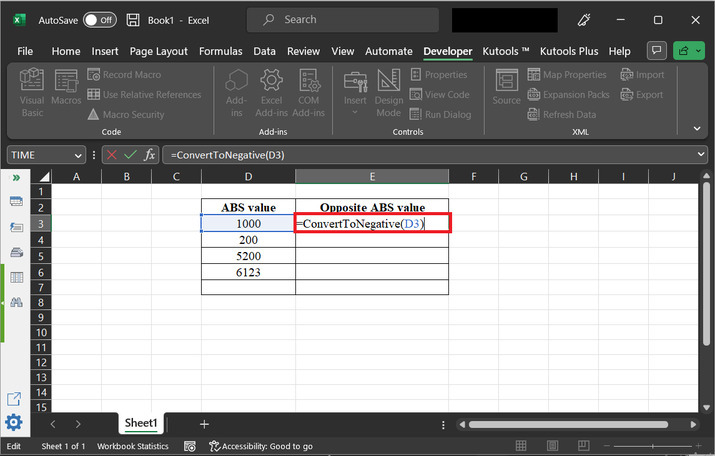The width and height of the screenshot is (715, 456).
Task: Open the Name Box dropdown
Action: click(78, 155)
